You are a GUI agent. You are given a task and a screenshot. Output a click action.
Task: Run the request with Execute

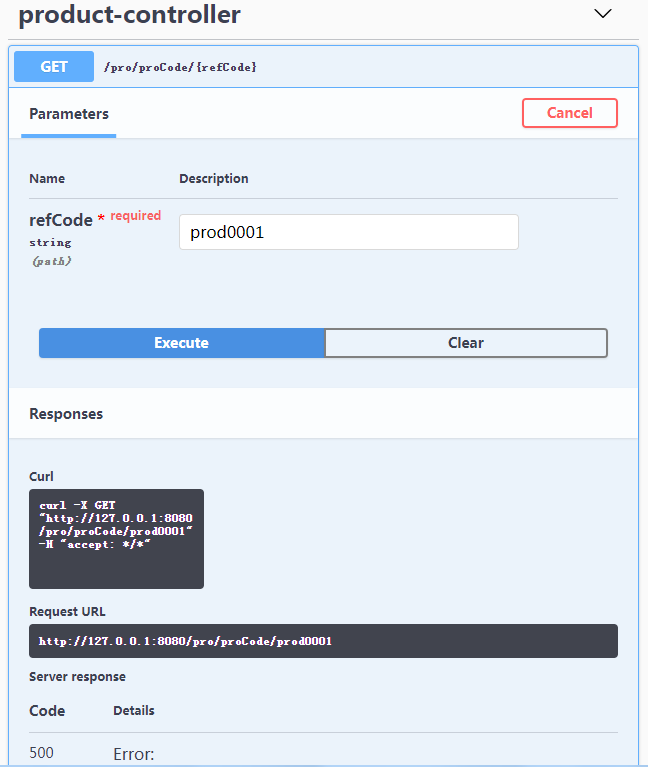coord(181,343)
